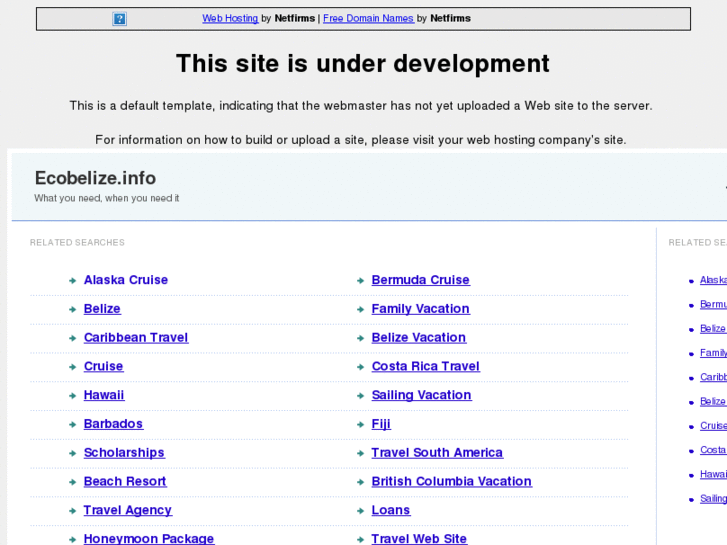Open the bold Belize Vacation link
This screenshot has height=545, width=727.
(x=419, y=337)
